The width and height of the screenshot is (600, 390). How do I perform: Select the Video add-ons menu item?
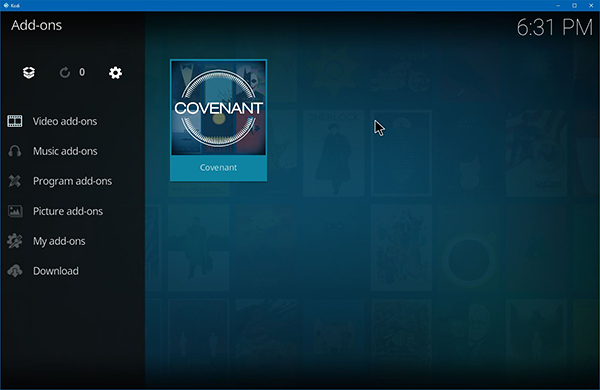[72, 121]
